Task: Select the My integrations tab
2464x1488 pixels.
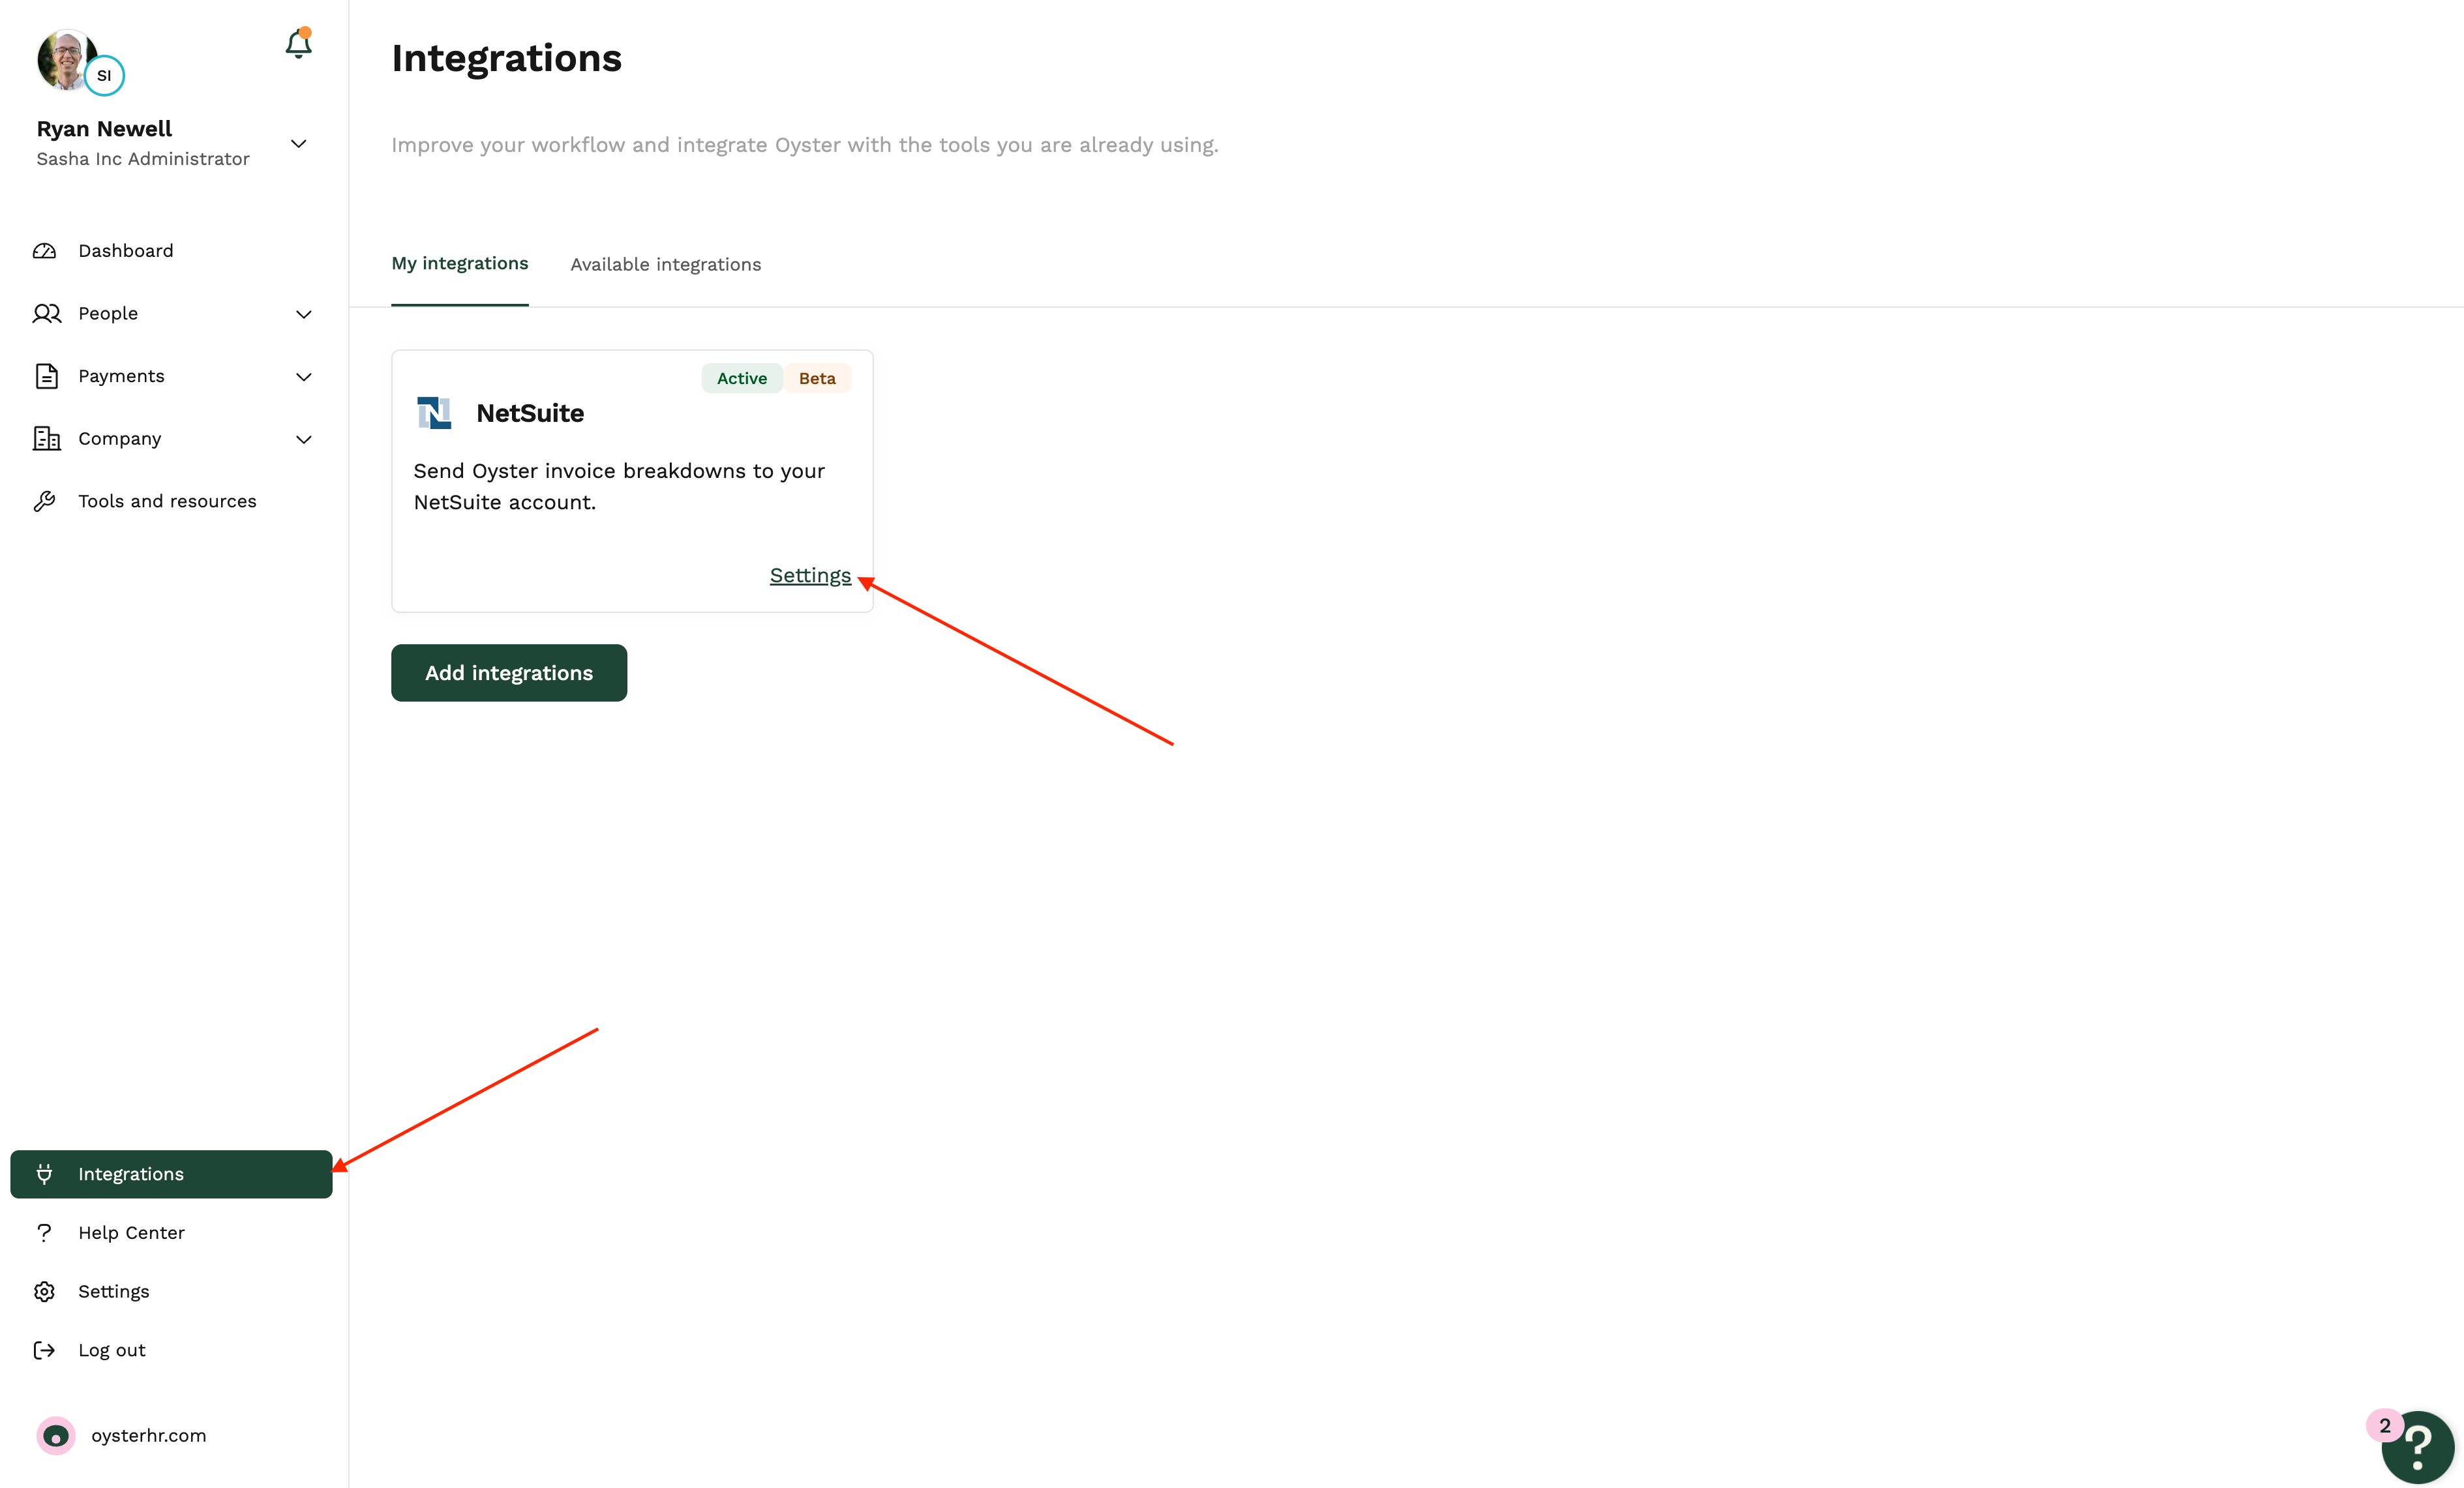Action: 459,263
